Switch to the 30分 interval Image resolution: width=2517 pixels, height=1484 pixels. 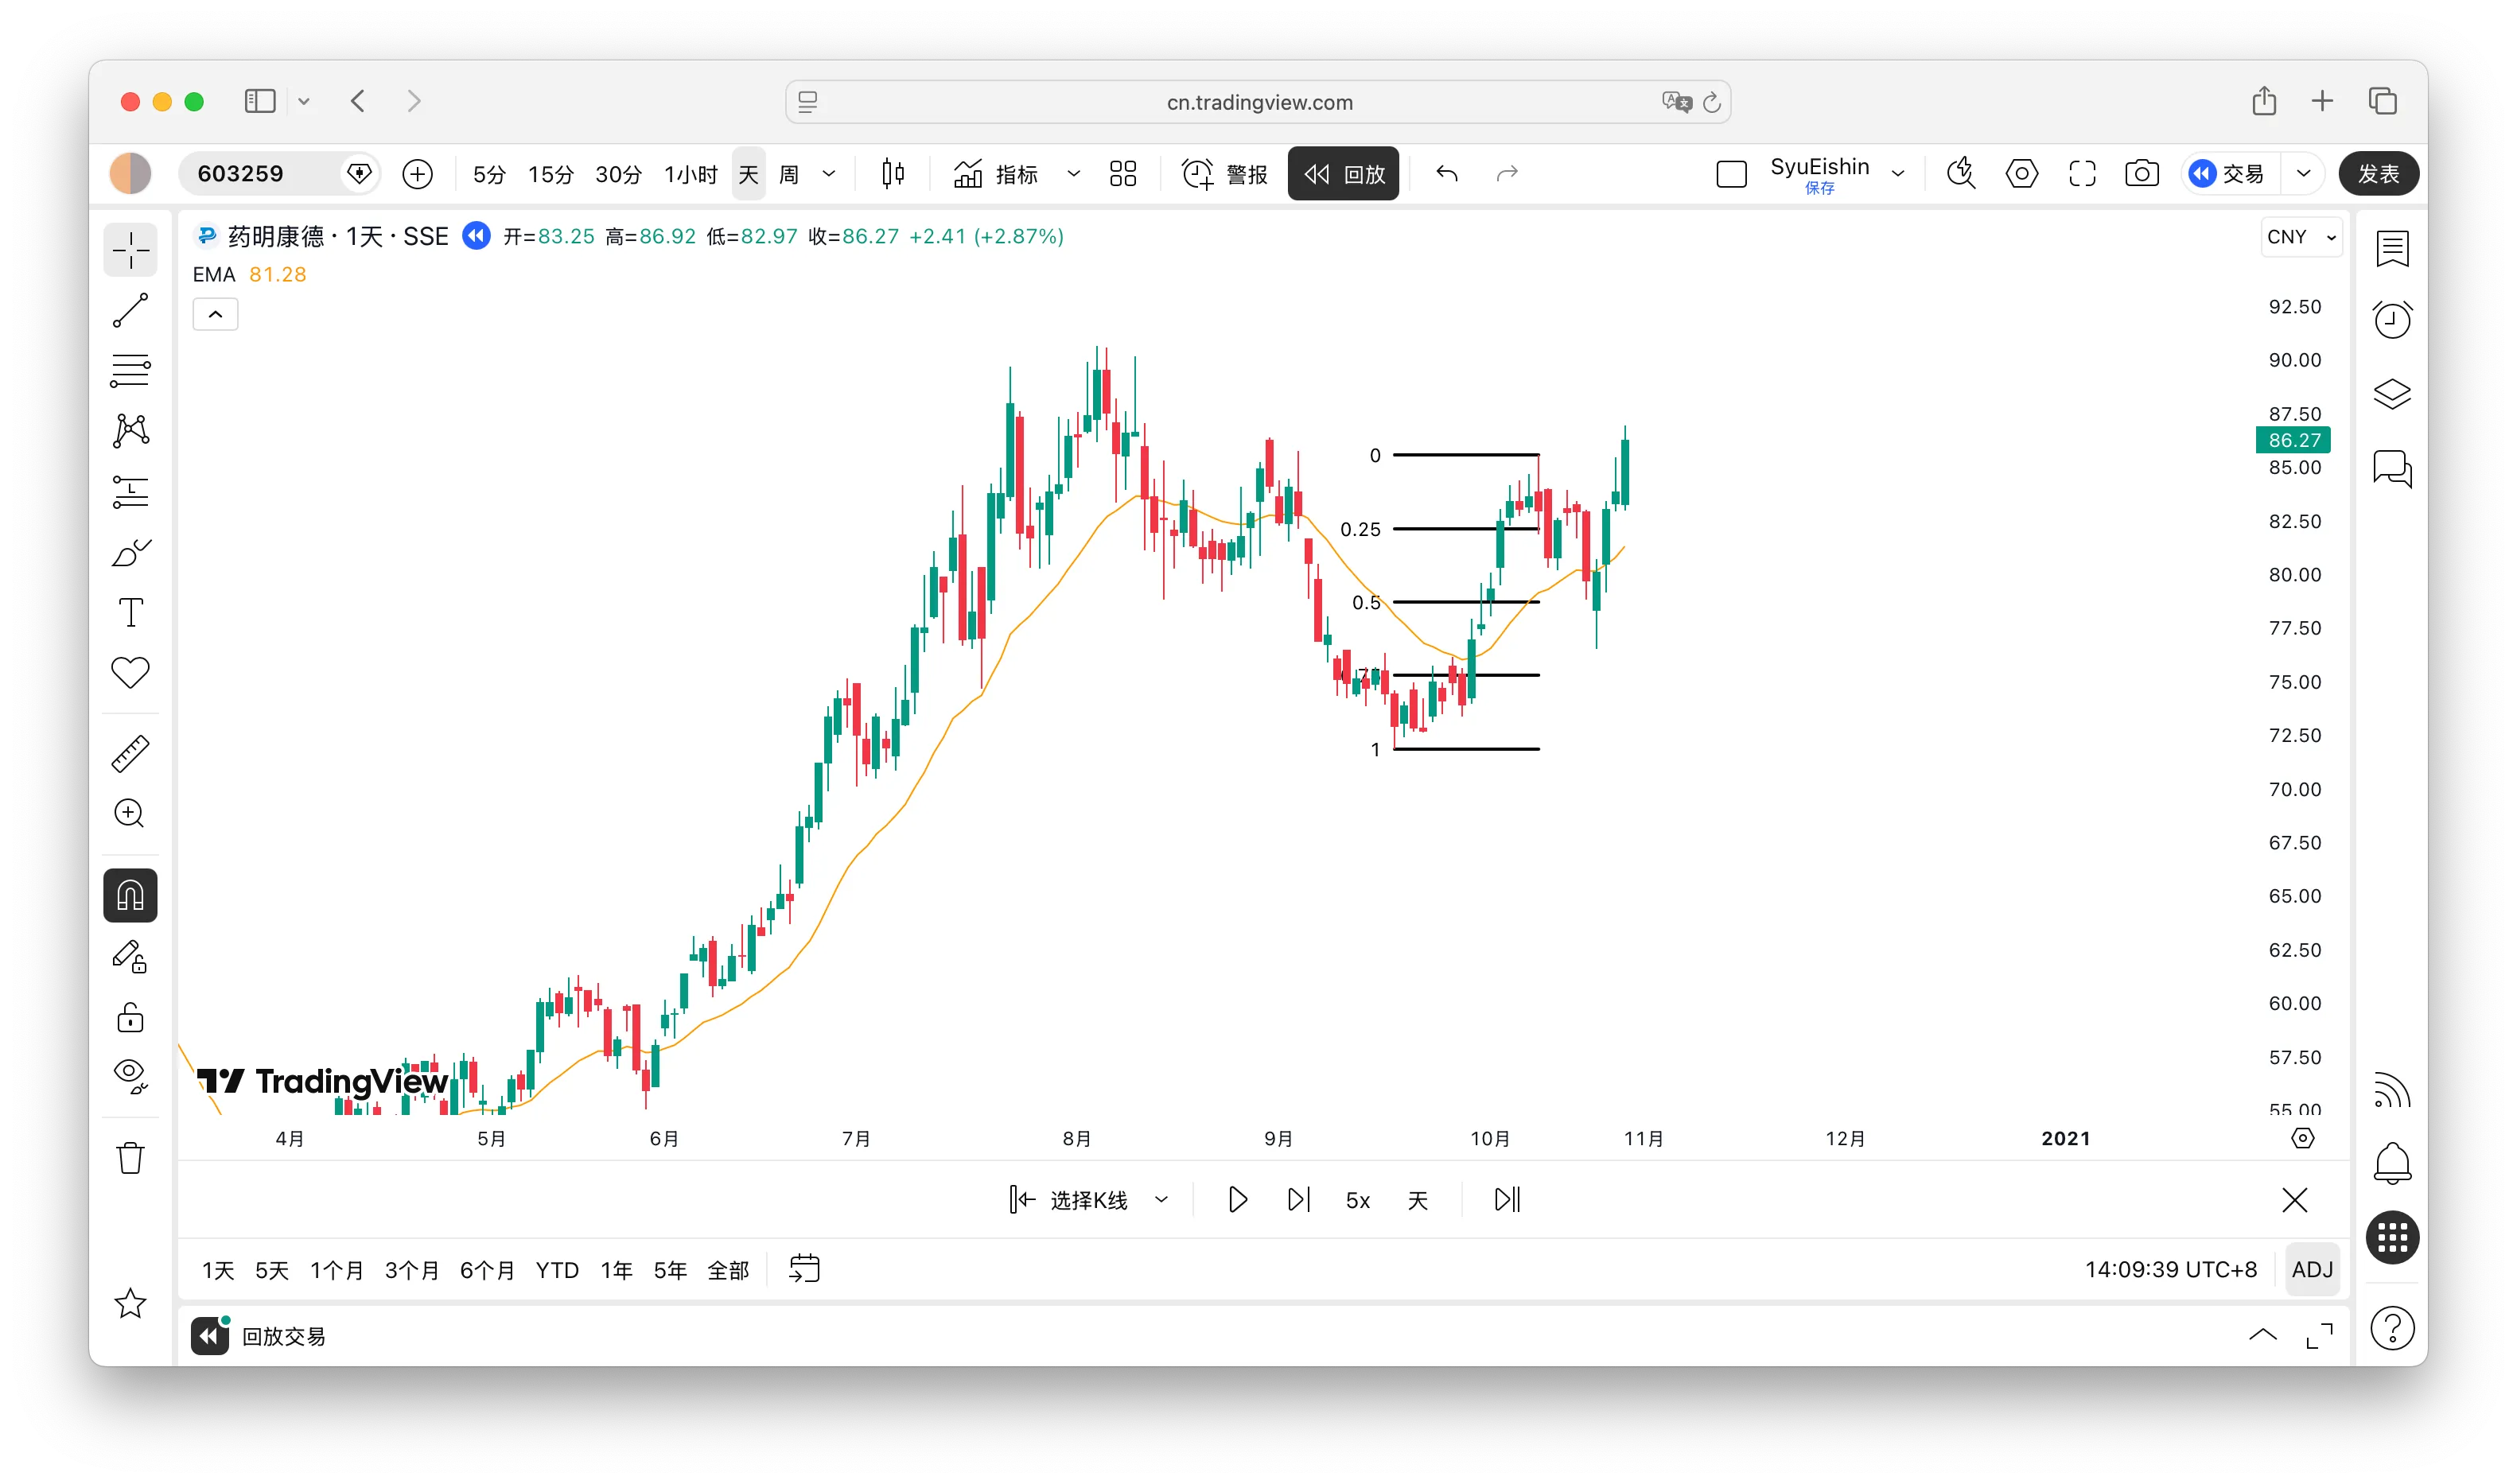618,174
